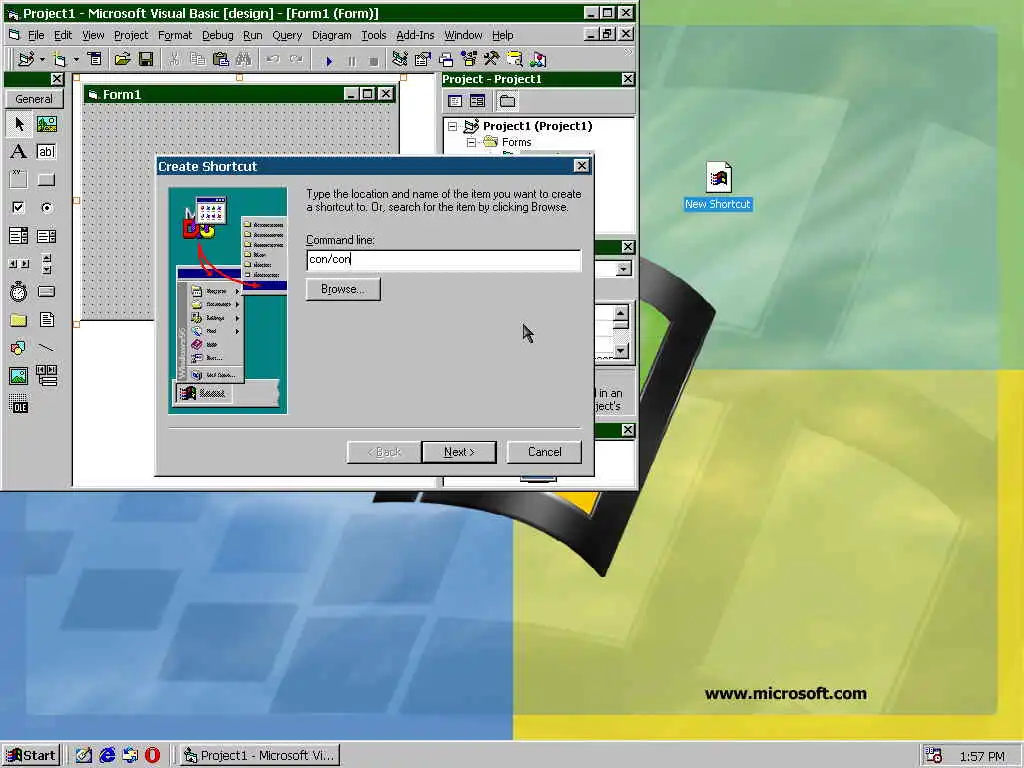
Task: Click the Add Form toolbar icon
Action: pos(59,59)
